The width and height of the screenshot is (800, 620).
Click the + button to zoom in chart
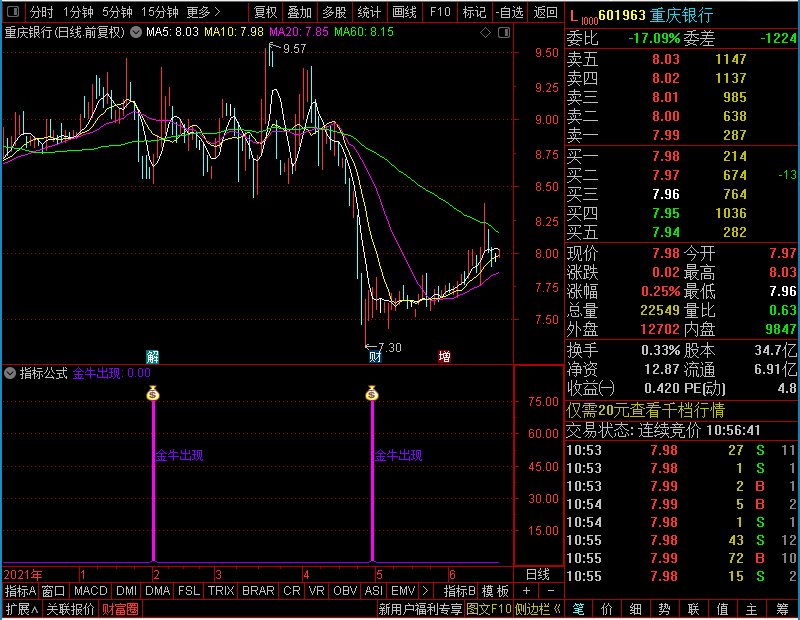[x=526, y=591]
